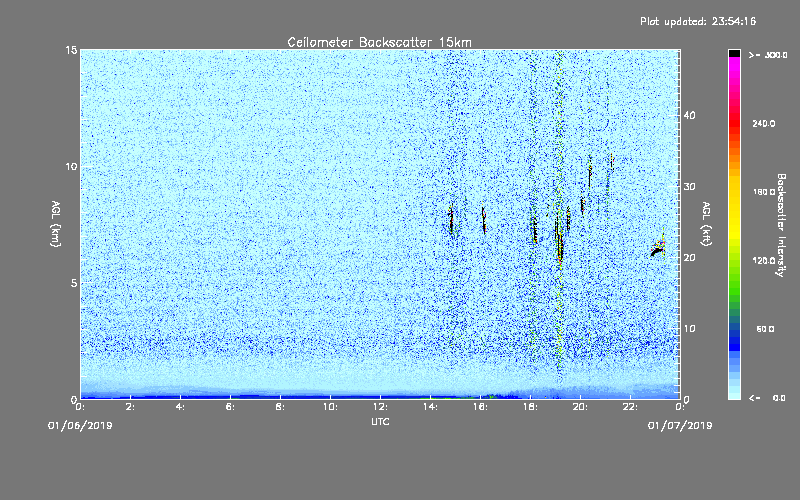Click the 5 km tick on left axis

(73, 283)
